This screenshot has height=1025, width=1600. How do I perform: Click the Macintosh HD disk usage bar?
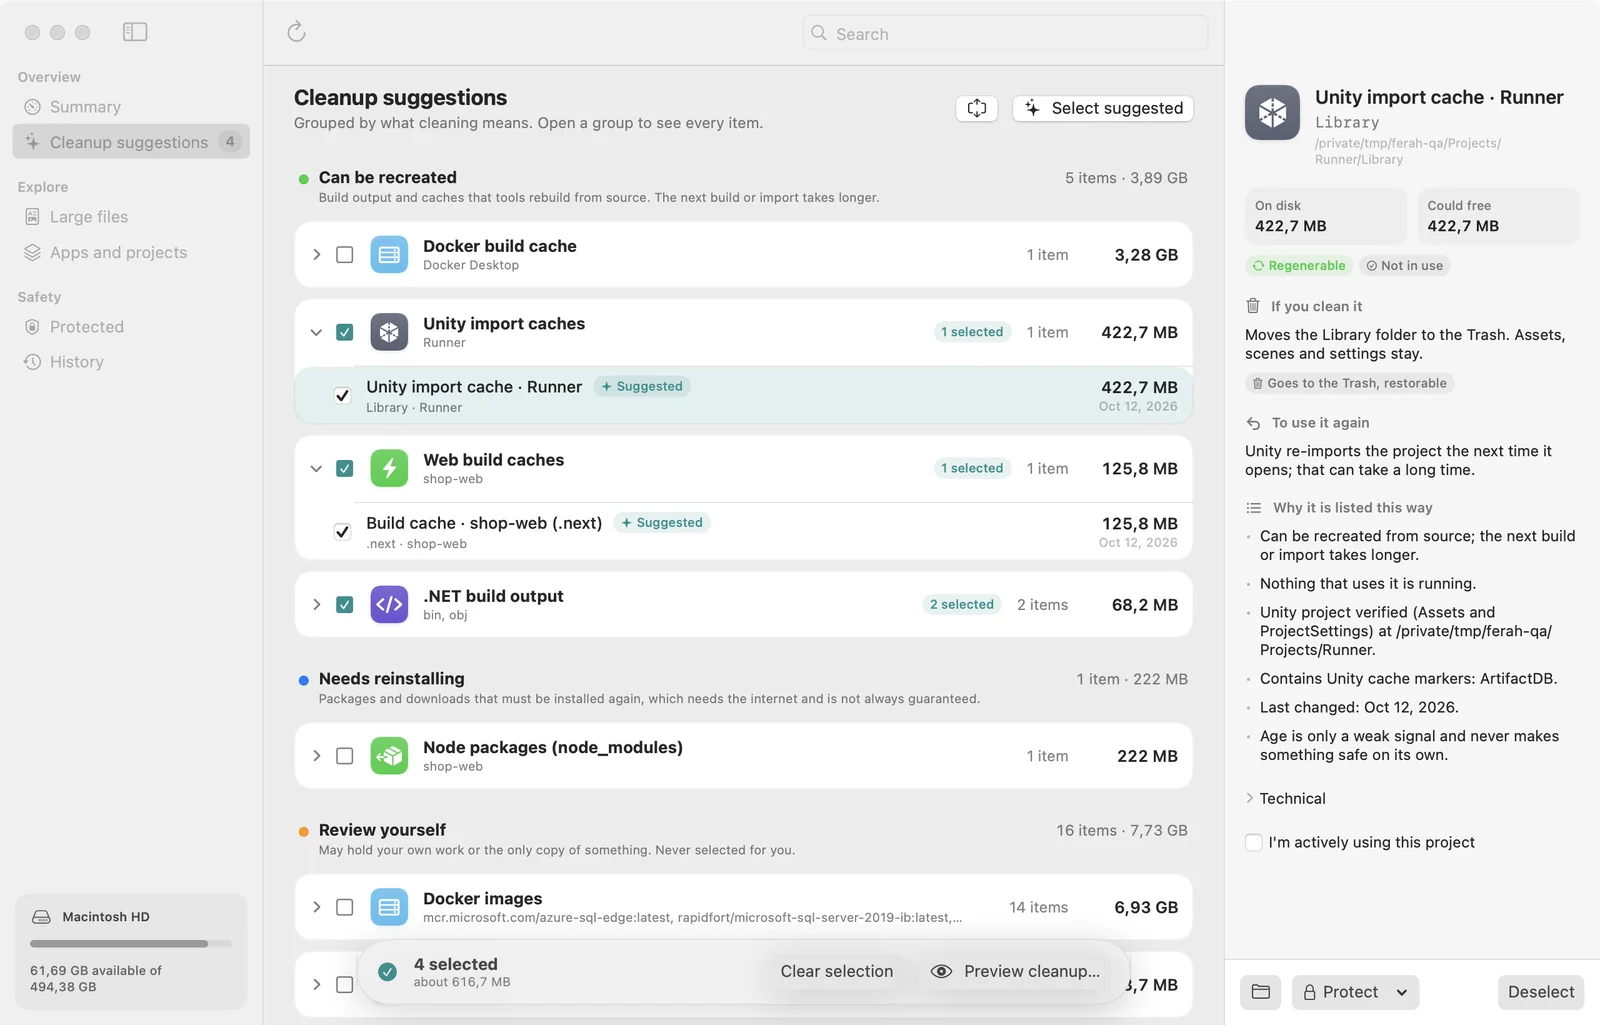click(131, 943)
